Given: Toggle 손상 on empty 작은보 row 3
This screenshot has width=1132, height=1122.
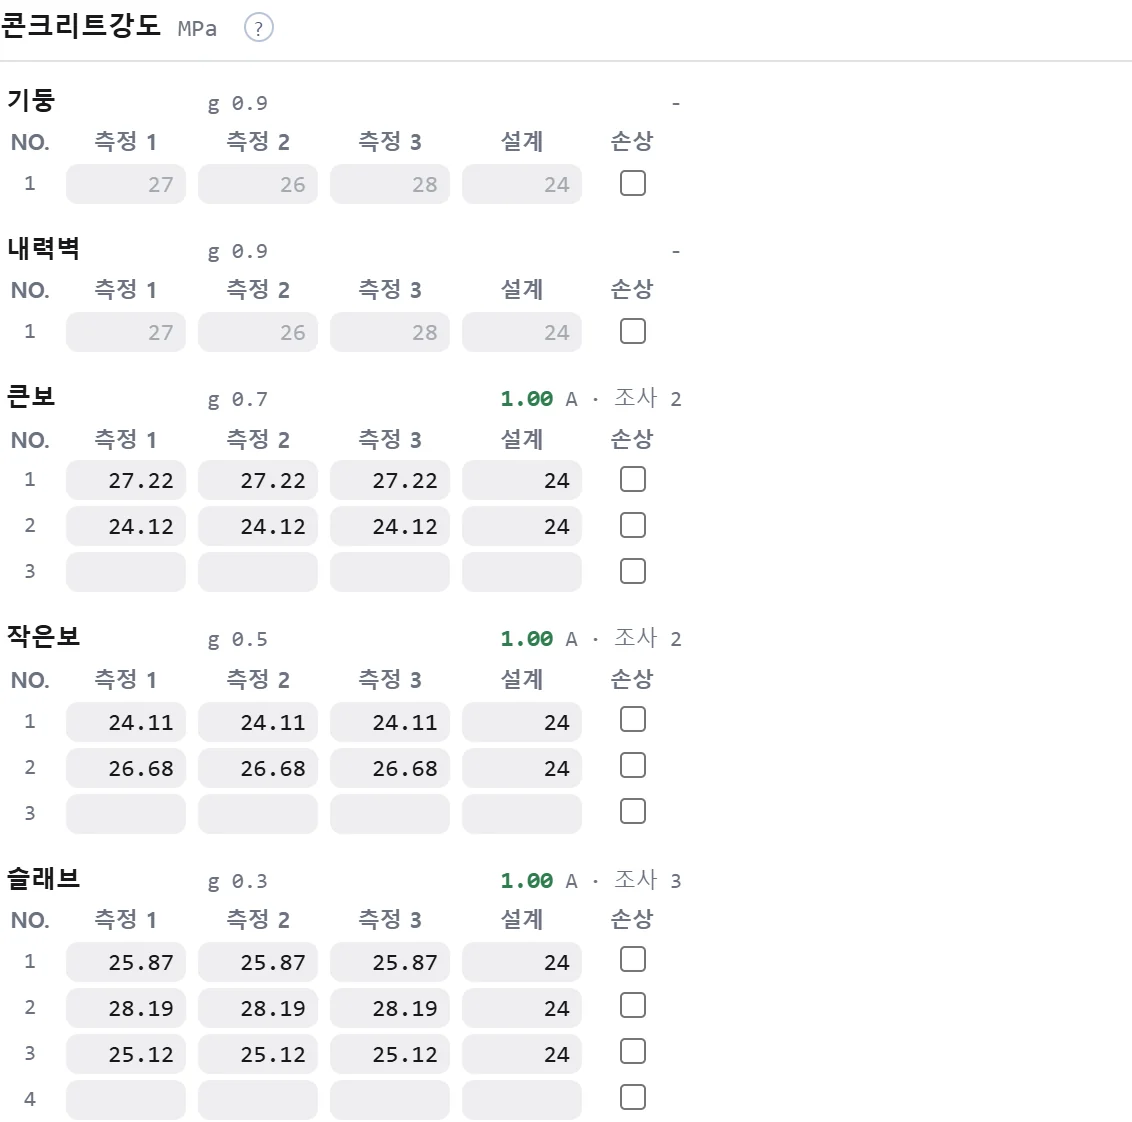Looking at the screenshot, I should (x=633, y=812).
